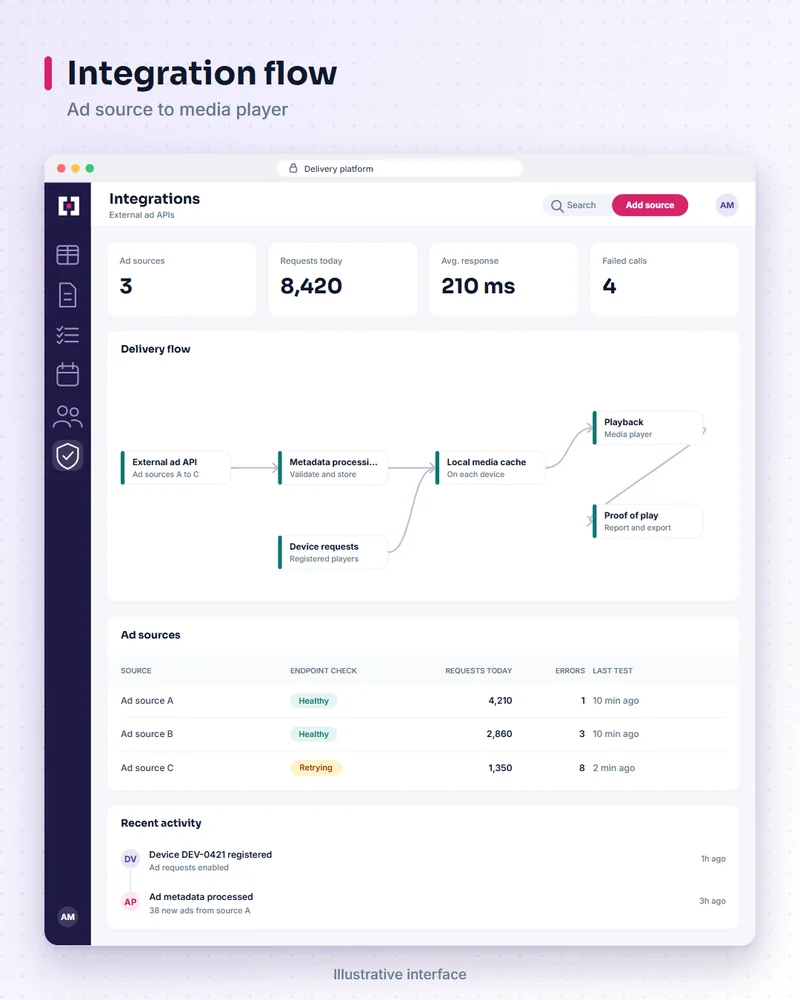Open the document page icon in the sidebar
Image resolution: width=800 pixels, height=1000 pixels.
point(68,295)
